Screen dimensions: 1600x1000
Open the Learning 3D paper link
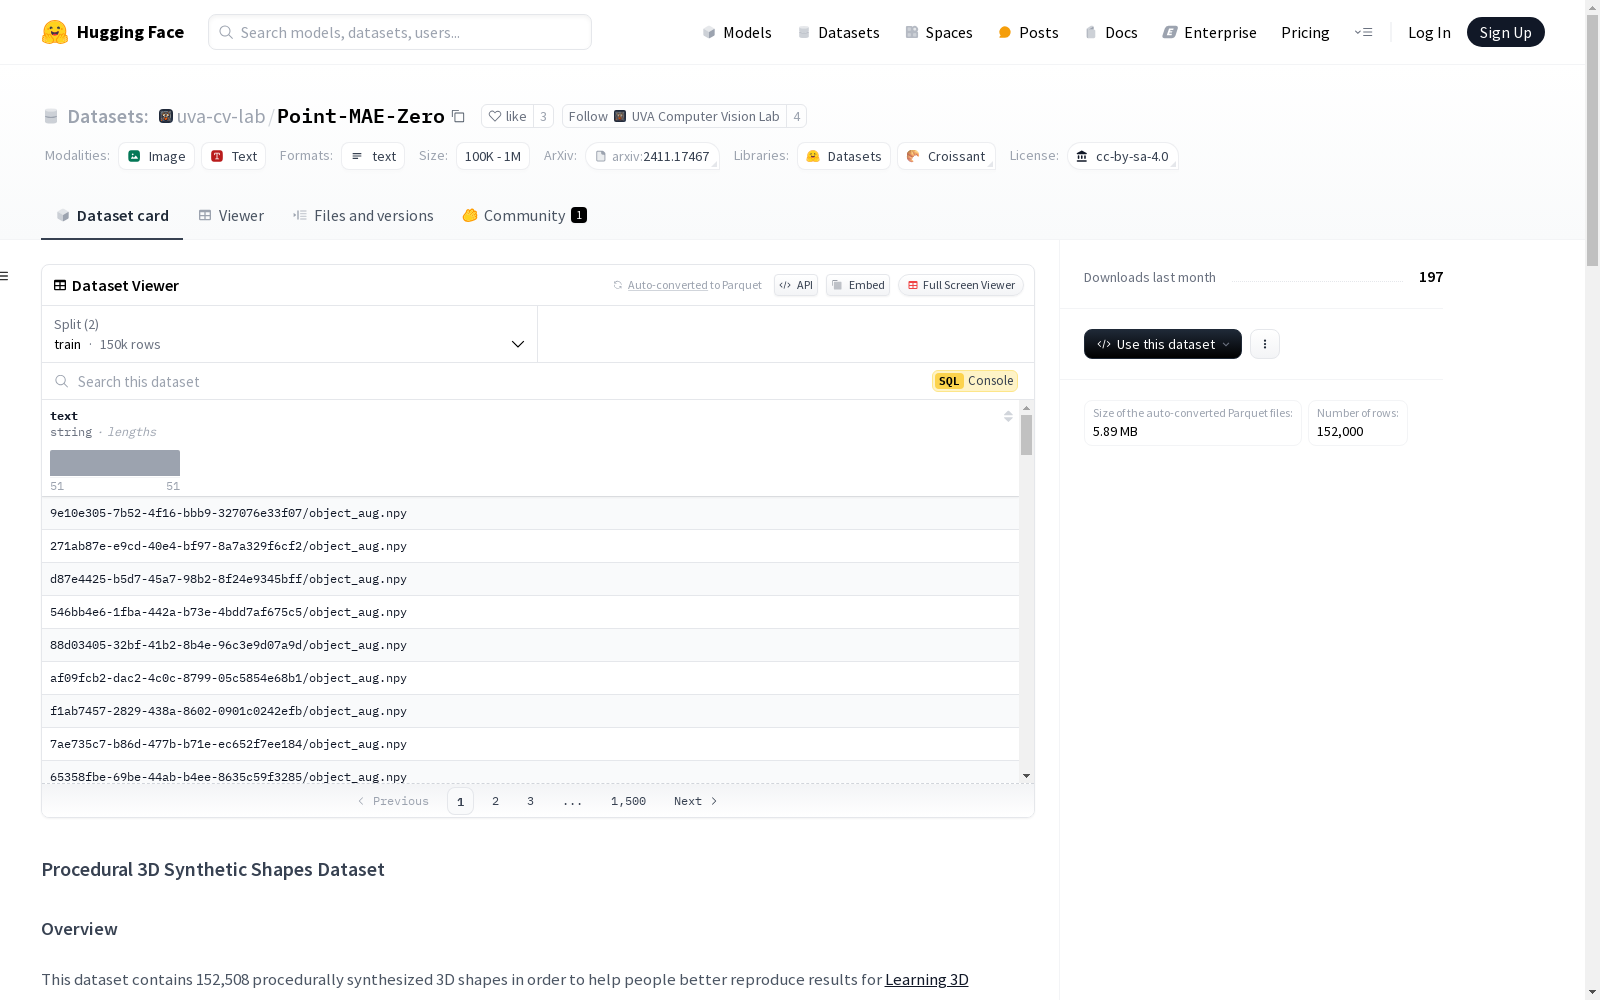(x=927, y=980)
